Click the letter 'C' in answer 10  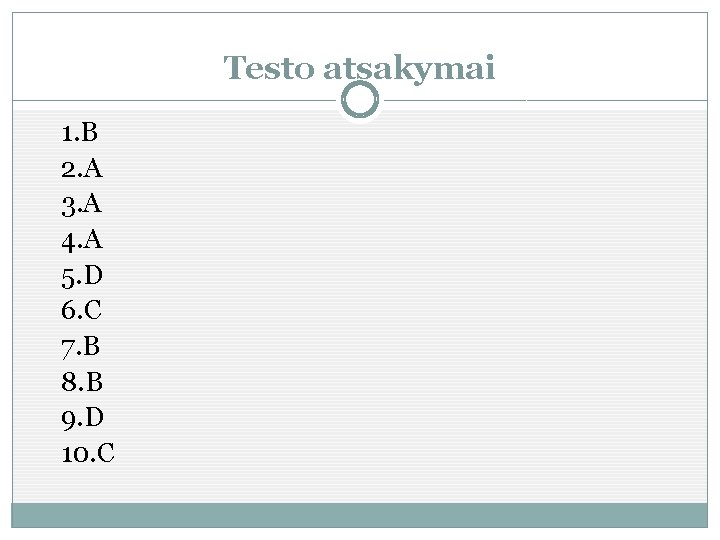106,453
